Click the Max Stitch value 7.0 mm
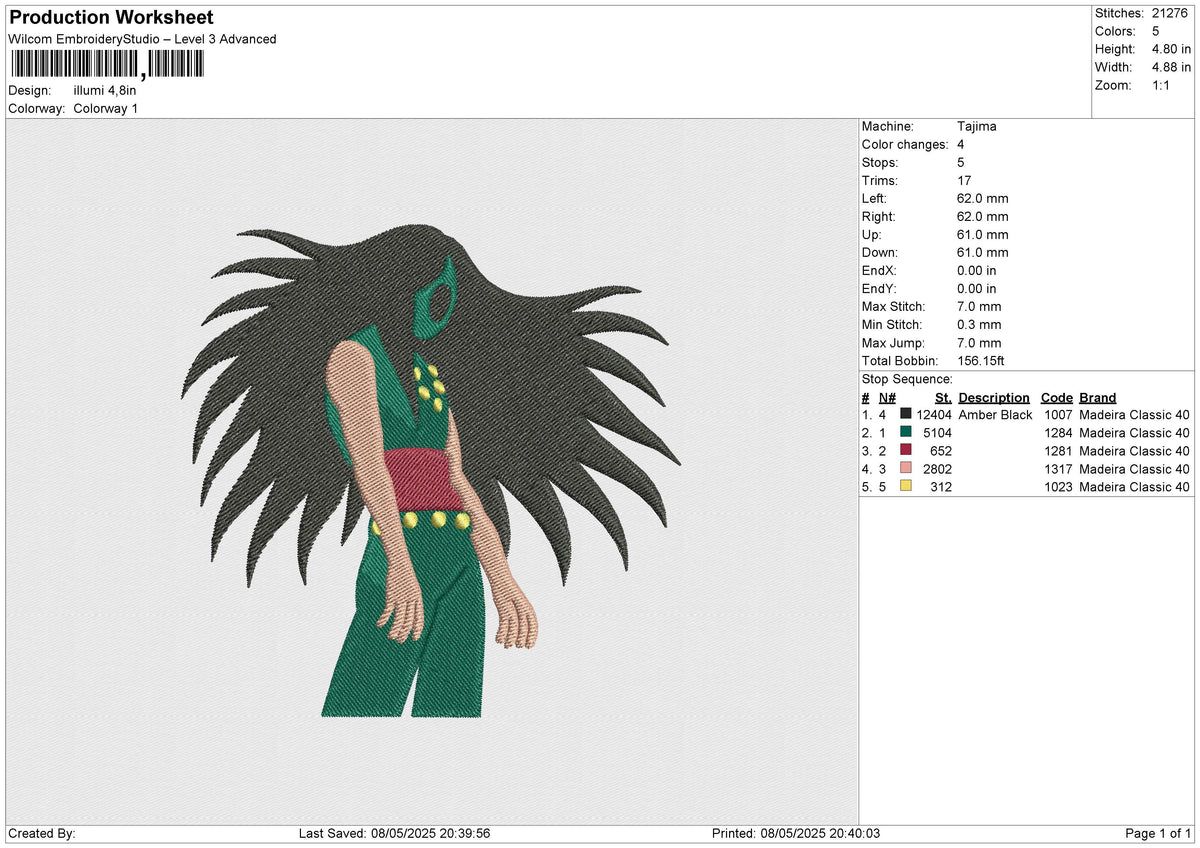 tap(979, 307)
